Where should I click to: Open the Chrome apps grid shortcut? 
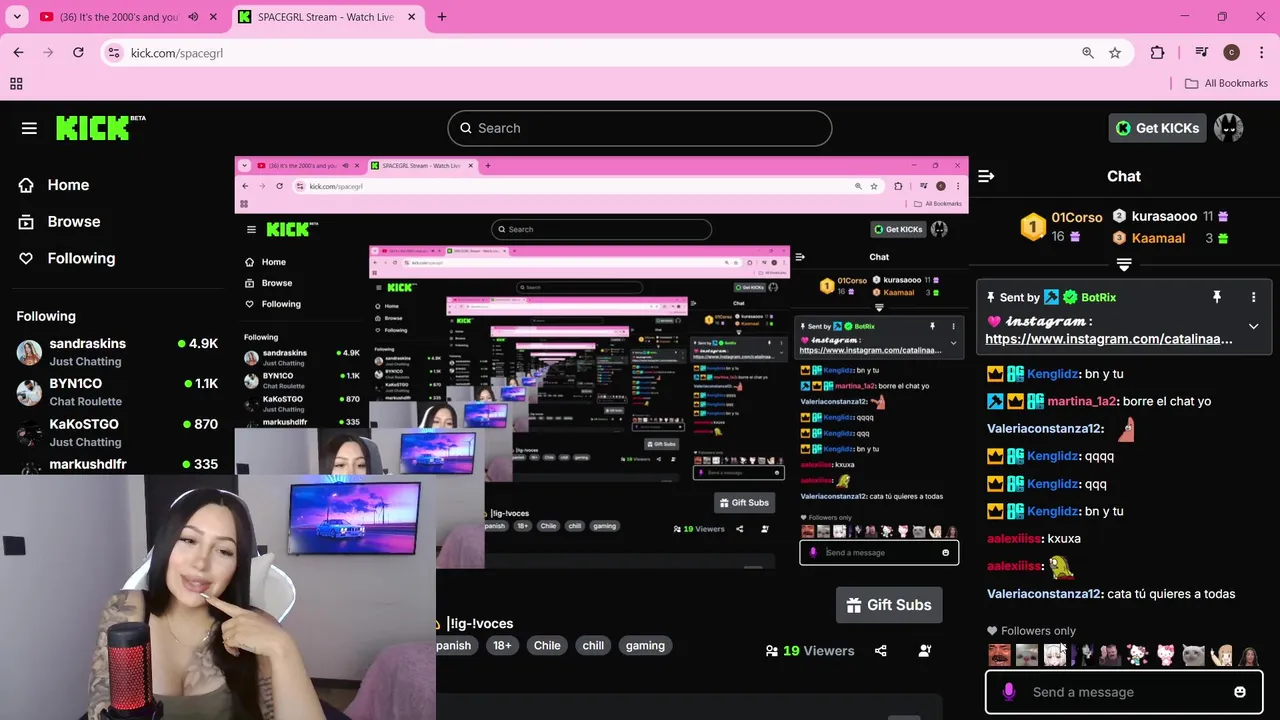click(x=16, y=84)
